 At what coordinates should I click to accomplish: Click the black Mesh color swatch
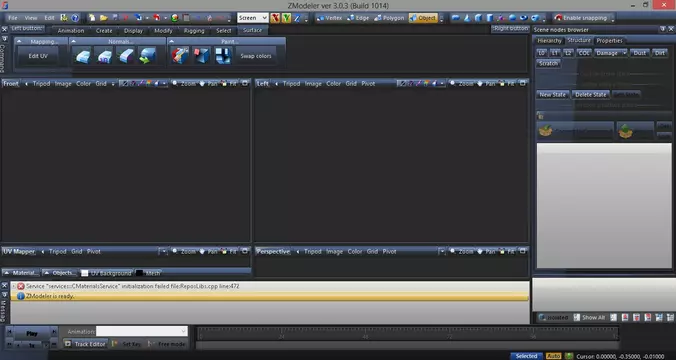coord(139,273)
